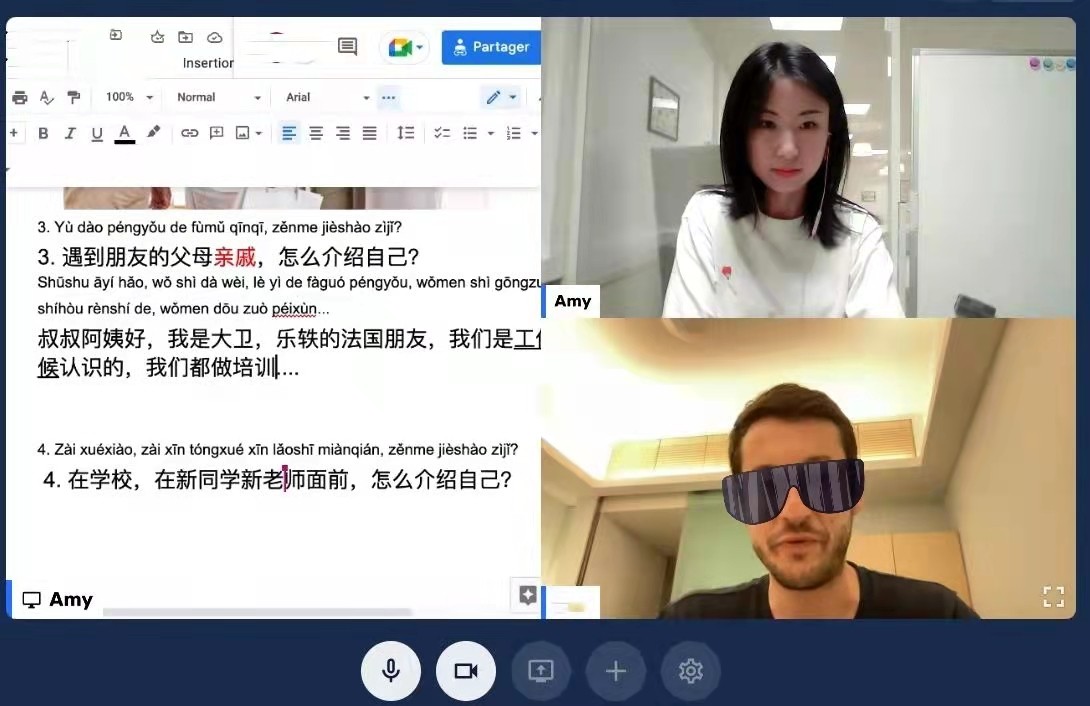Expand the participant video to fullscreen
Screen dimensions: 1090x706
[x=1053, y=596]
